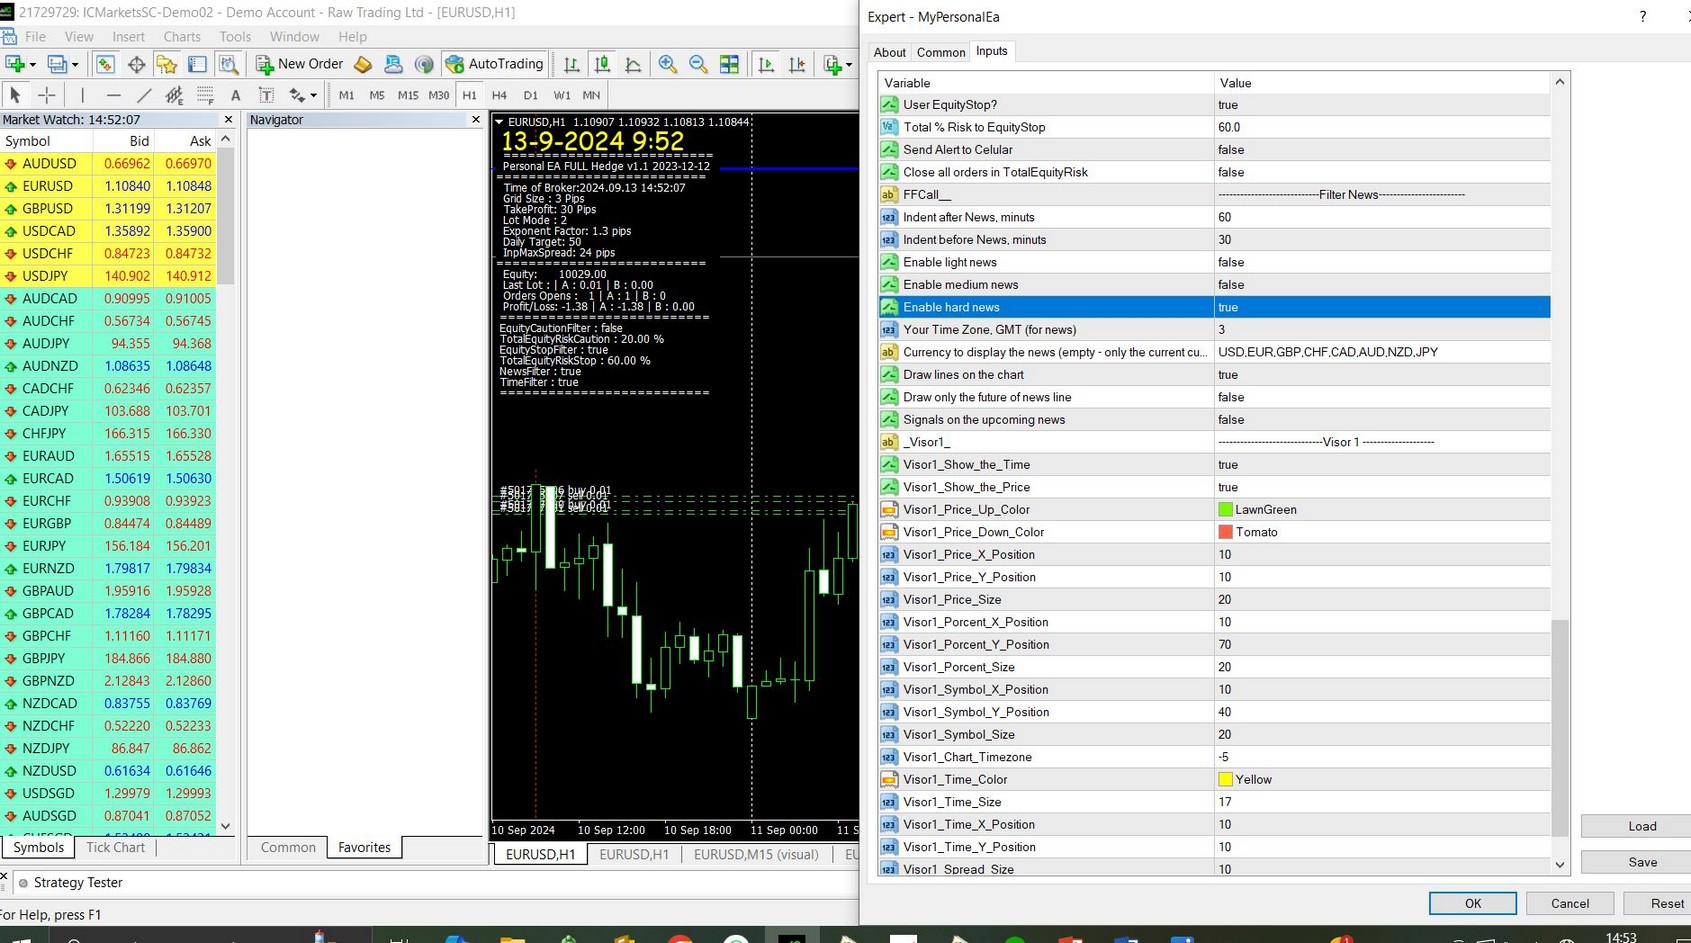The width and height of the screenshot is (1691, 943).
Task: Open the new chart dropdown arrow
Action: 33,65
